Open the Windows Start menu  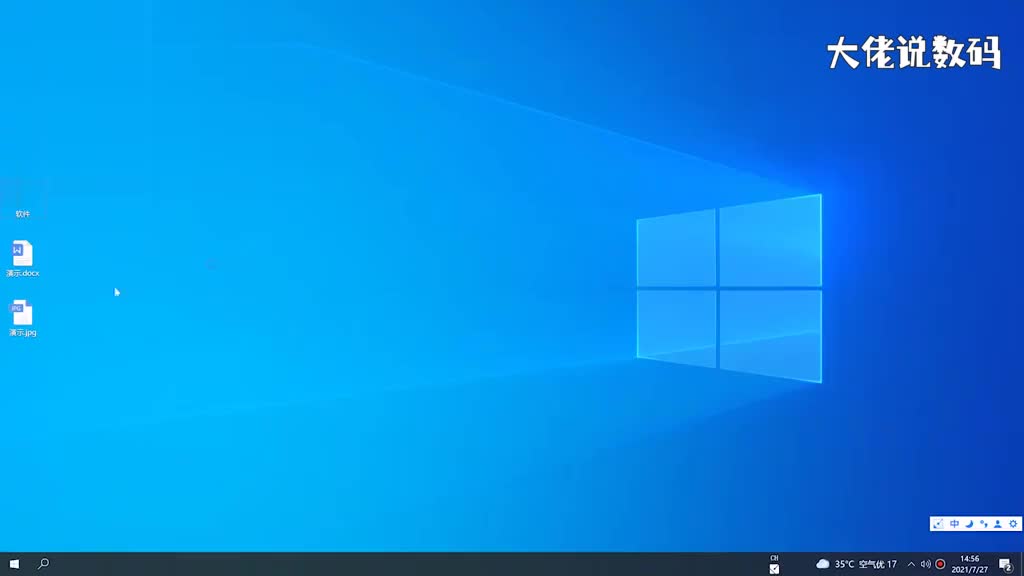[x=14, y=564]
